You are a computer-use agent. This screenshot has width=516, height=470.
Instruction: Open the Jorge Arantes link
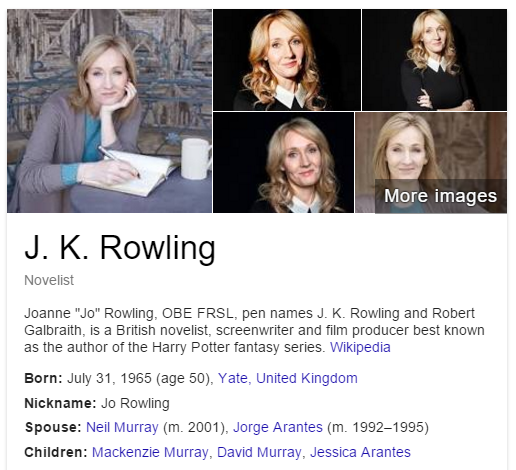(x=278, y=427)
